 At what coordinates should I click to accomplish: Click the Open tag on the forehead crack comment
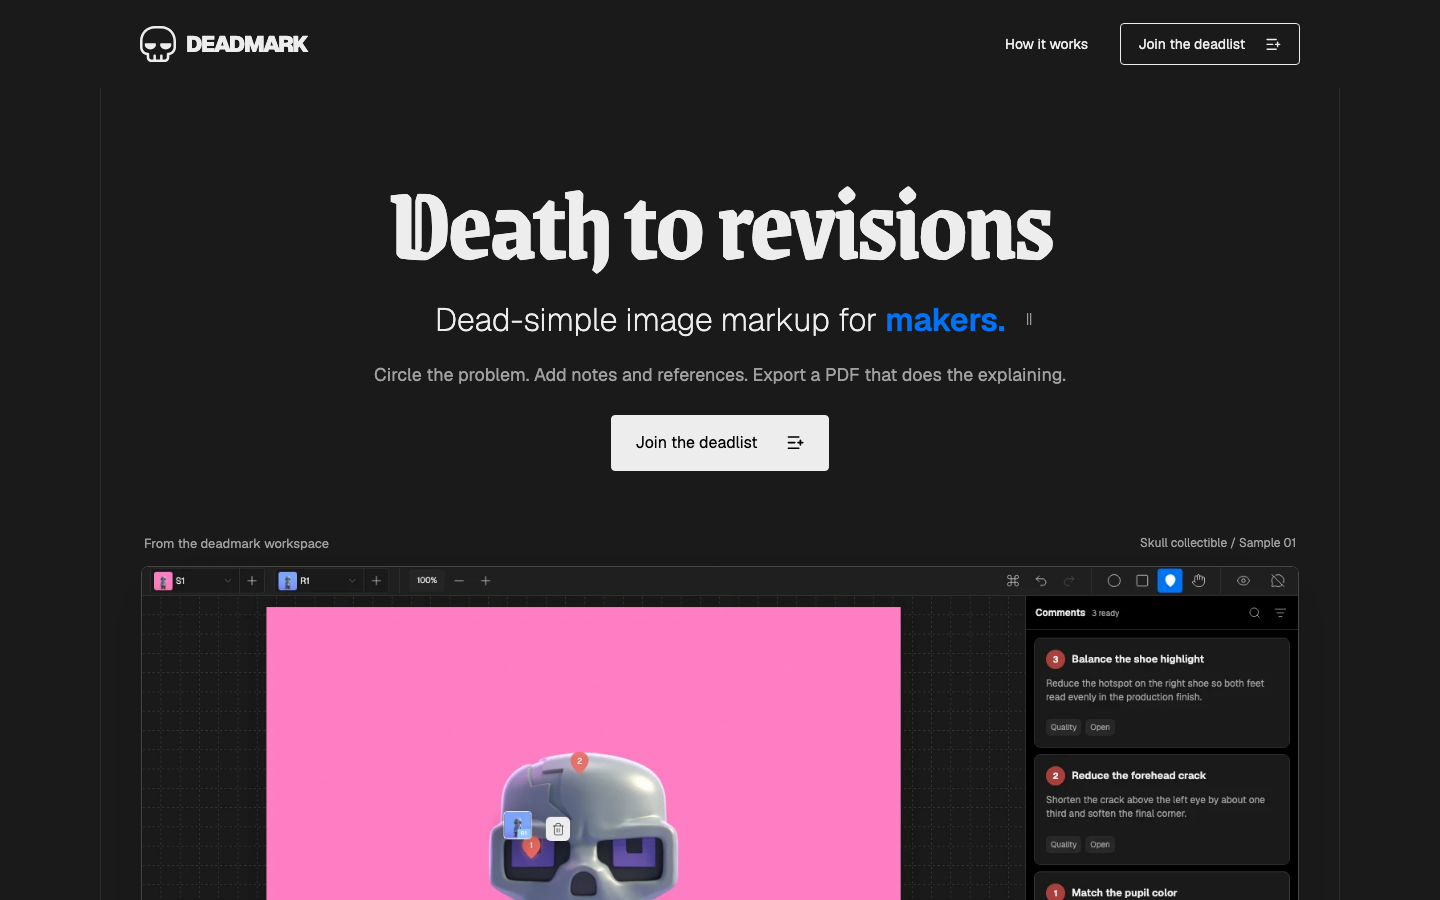pos(1100,845)
